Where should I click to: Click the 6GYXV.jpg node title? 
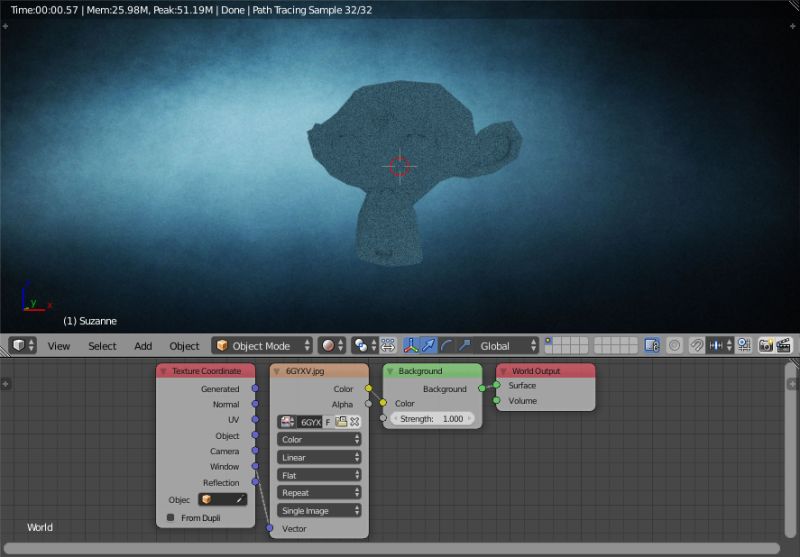coord(305,371)
